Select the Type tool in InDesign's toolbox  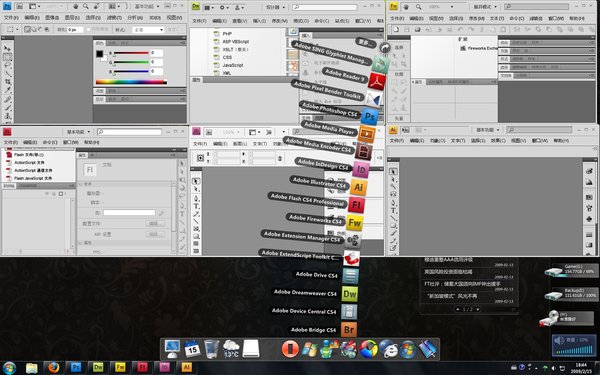pyautogui.click(x=196, y=206)
